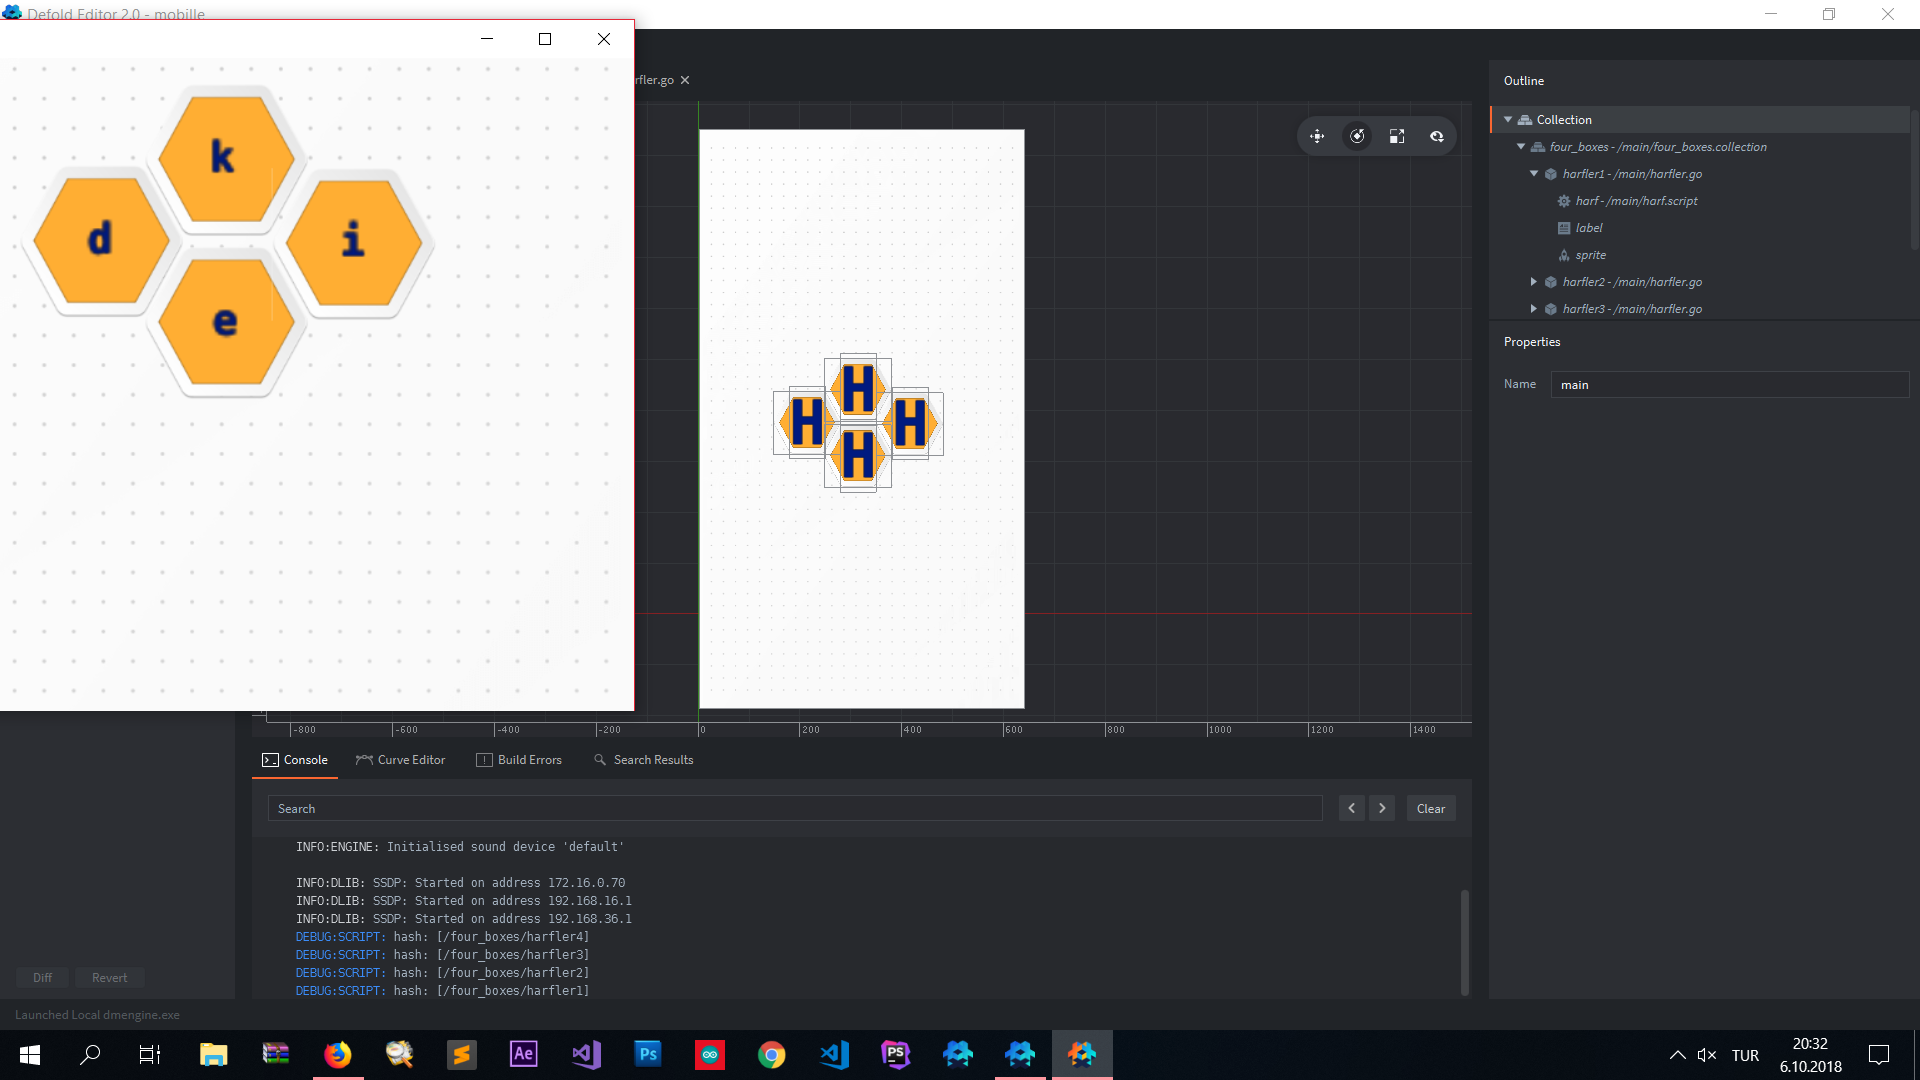
Task: Open the Windows notification center
Action: tap(1879, 1055)
